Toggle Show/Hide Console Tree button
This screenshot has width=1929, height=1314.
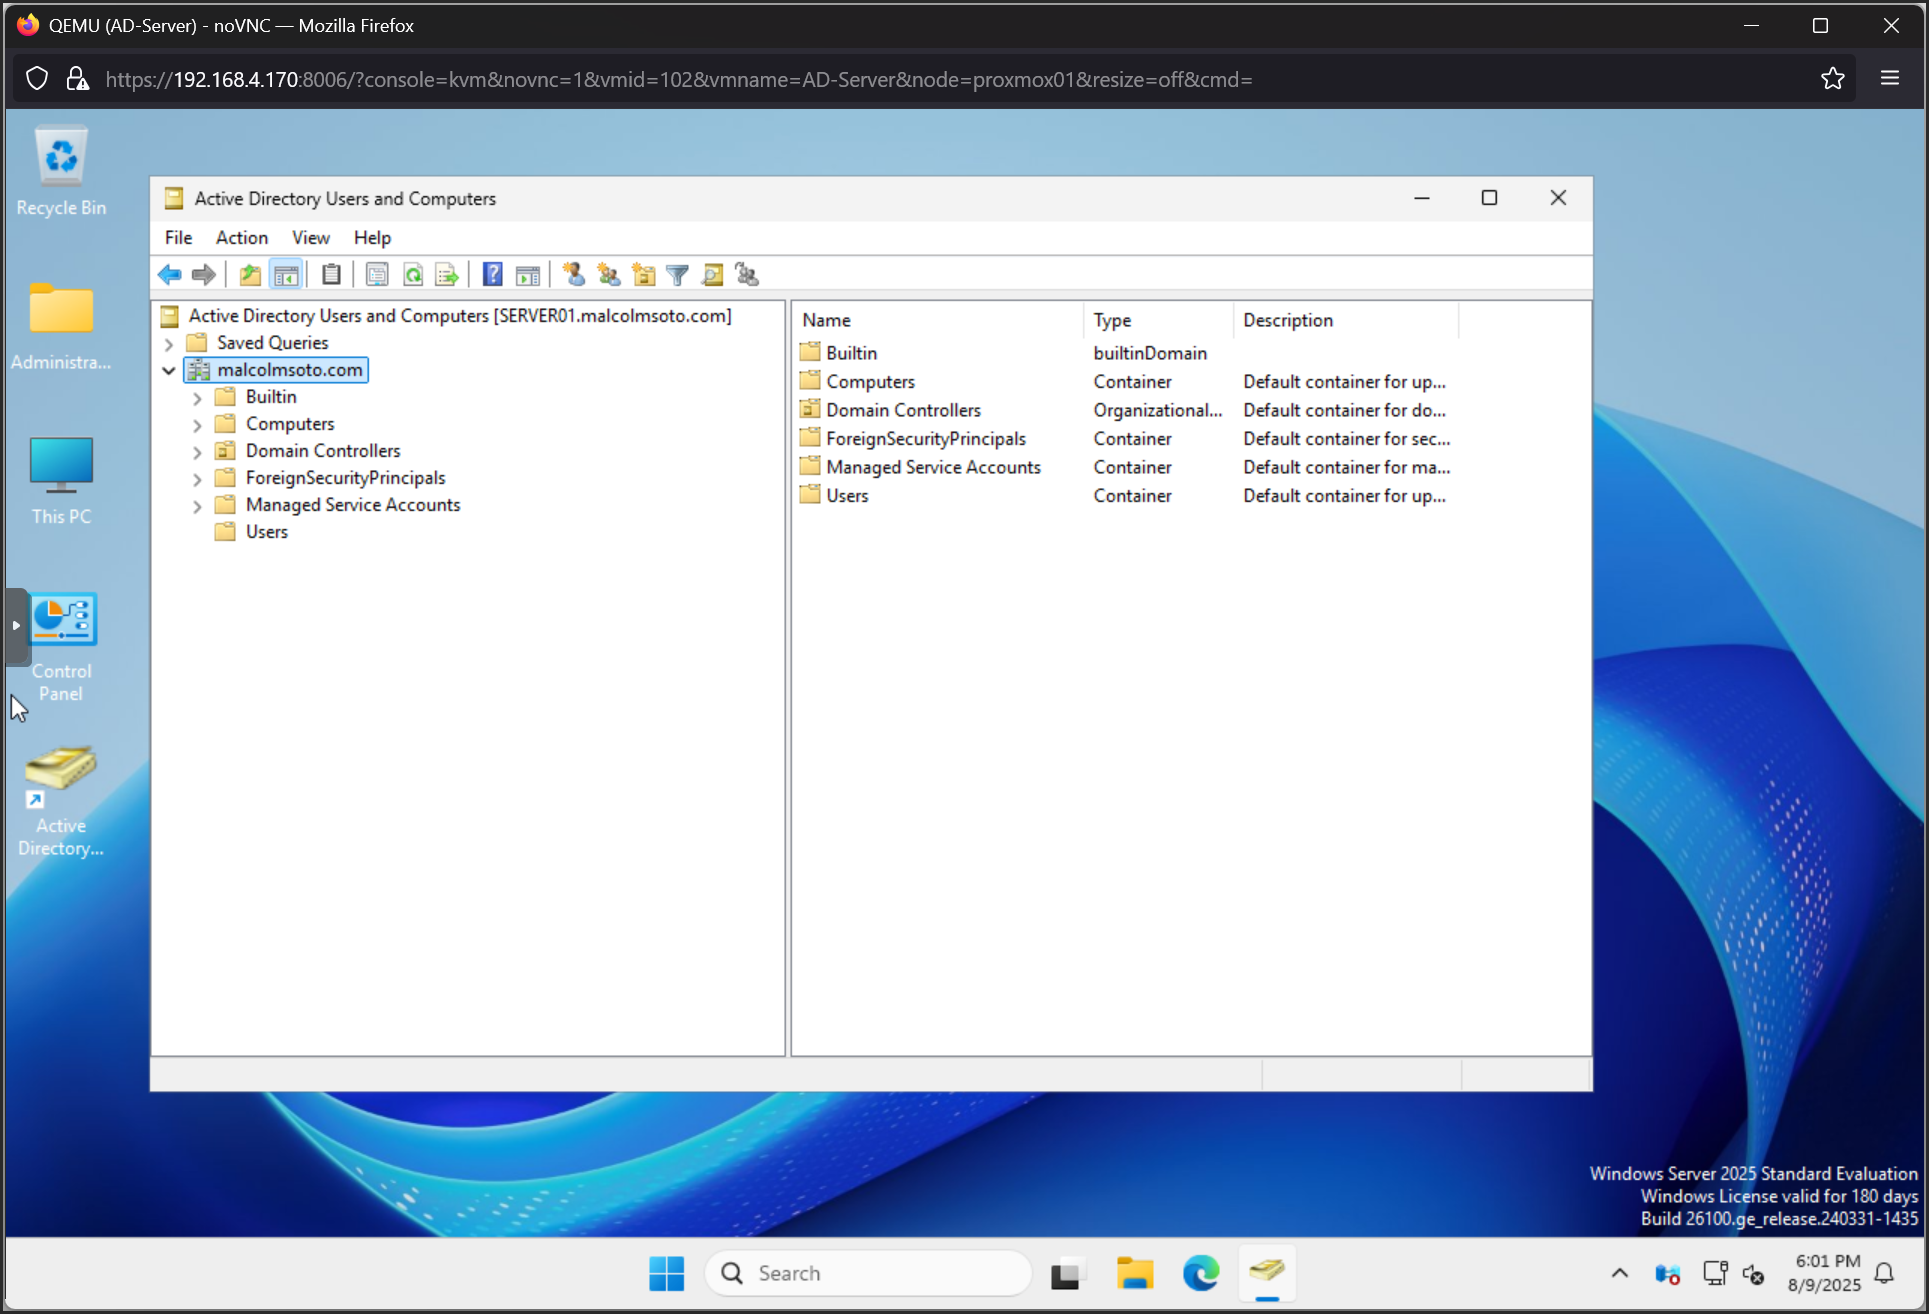(x=286, y=275)
